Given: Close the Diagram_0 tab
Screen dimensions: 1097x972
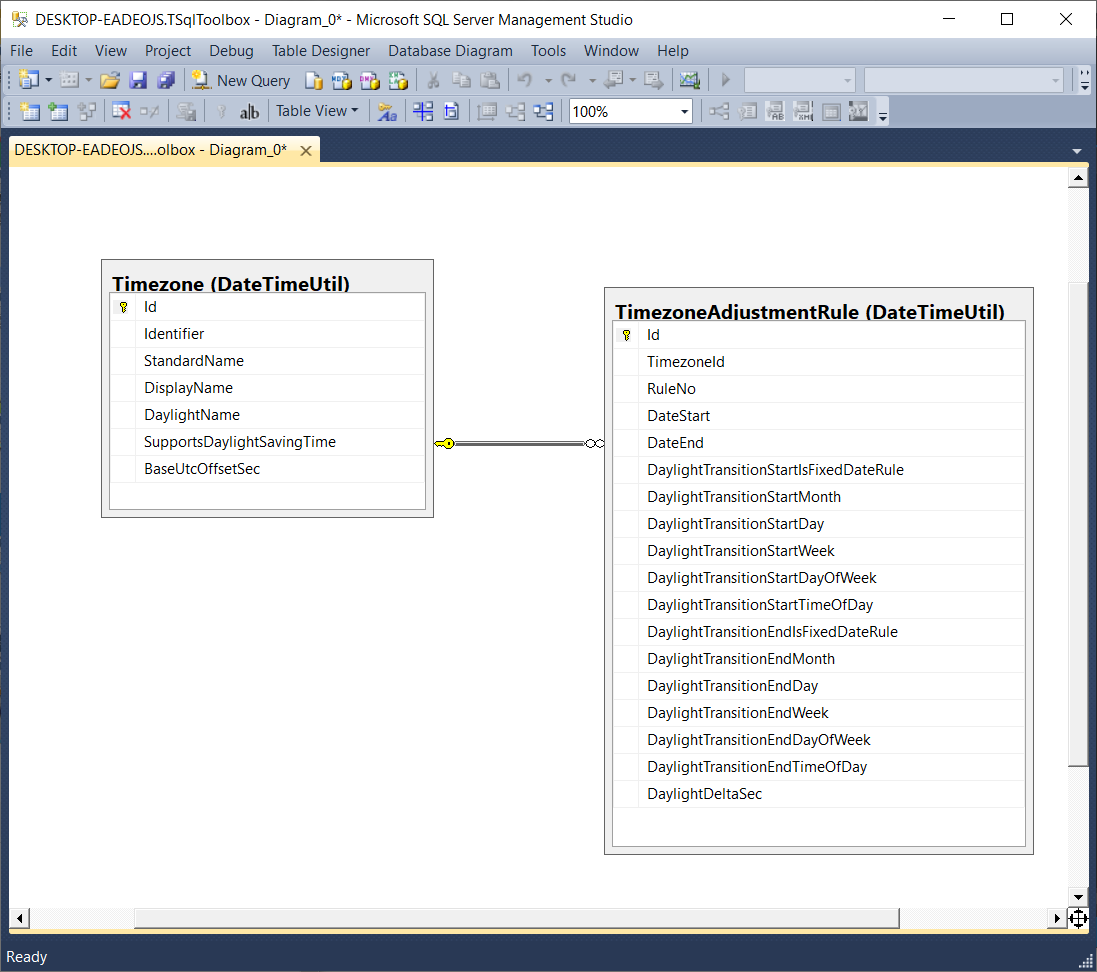Looking at the screenshot, I should click(306, 151).
